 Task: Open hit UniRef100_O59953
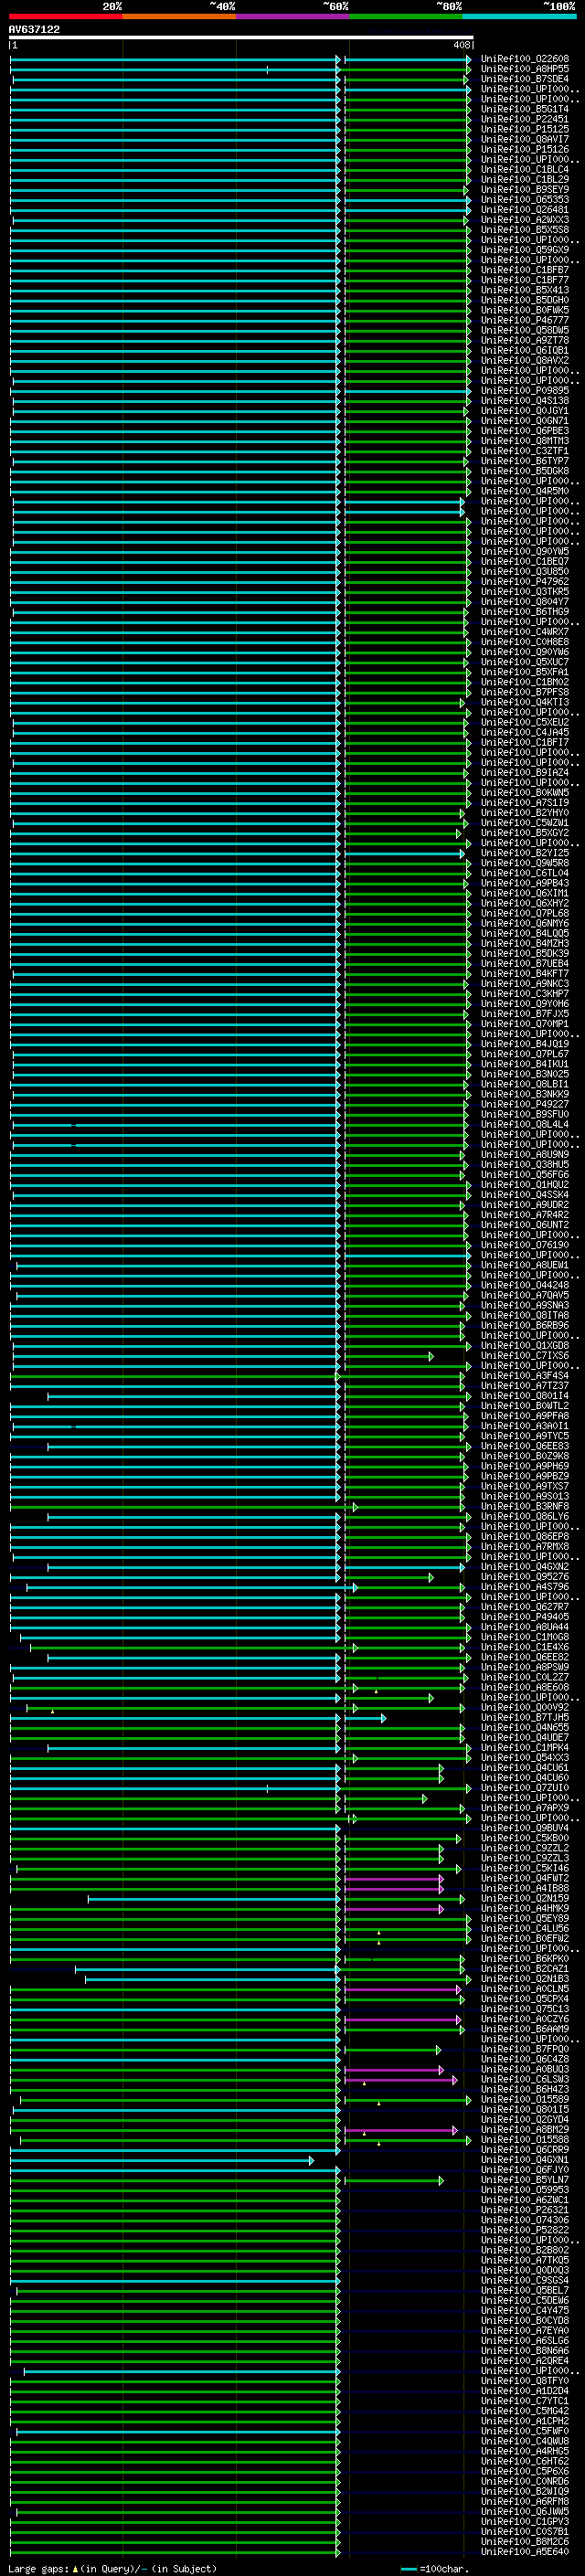coord(525,2190)
